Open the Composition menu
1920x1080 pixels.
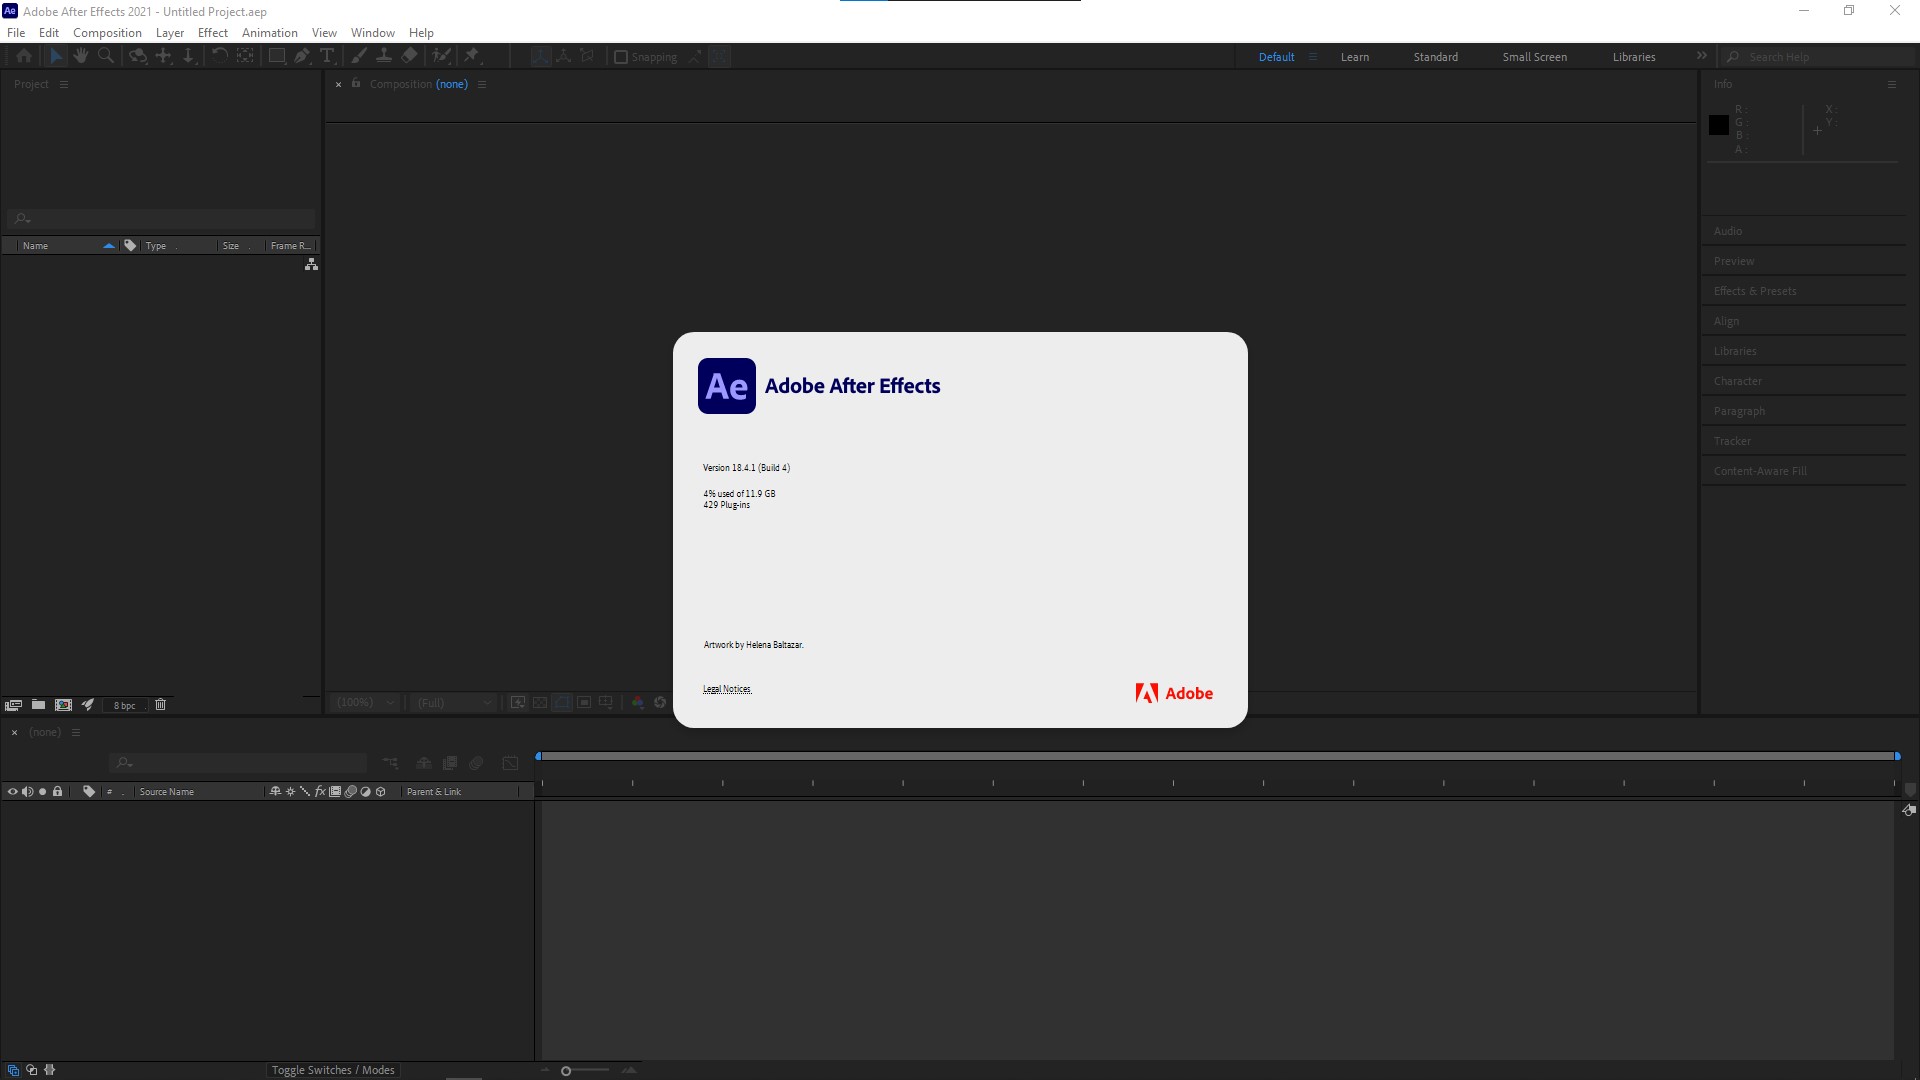pos(107,32)
